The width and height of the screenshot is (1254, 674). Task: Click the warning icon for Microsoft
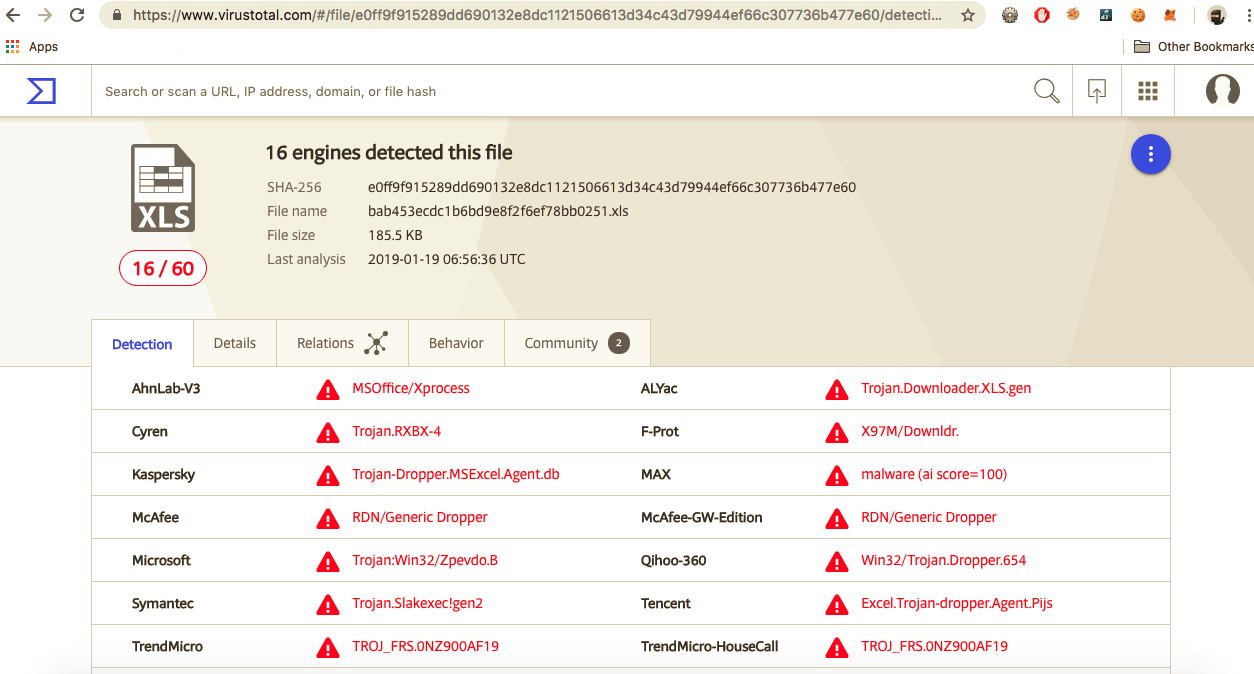pos(327,561)
